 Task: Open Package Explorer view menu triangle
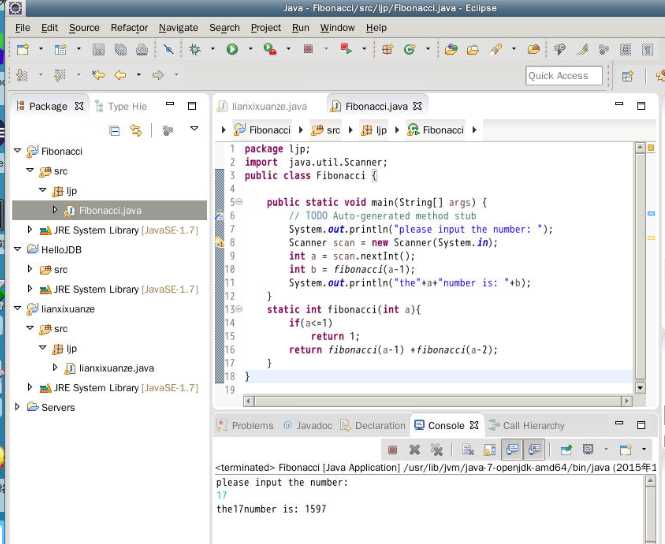pos(194,128)
